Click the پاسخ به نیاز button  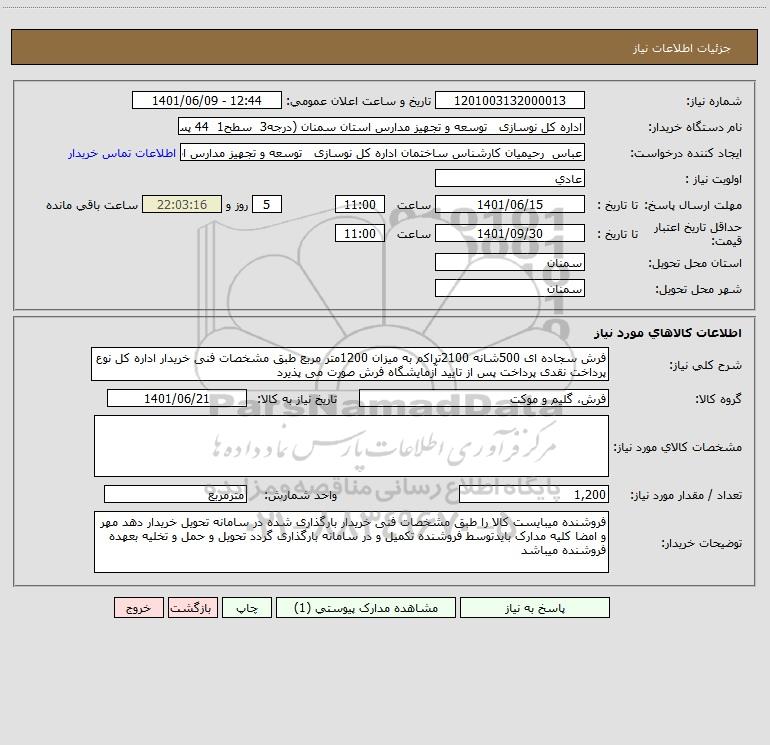pos(535,608)
